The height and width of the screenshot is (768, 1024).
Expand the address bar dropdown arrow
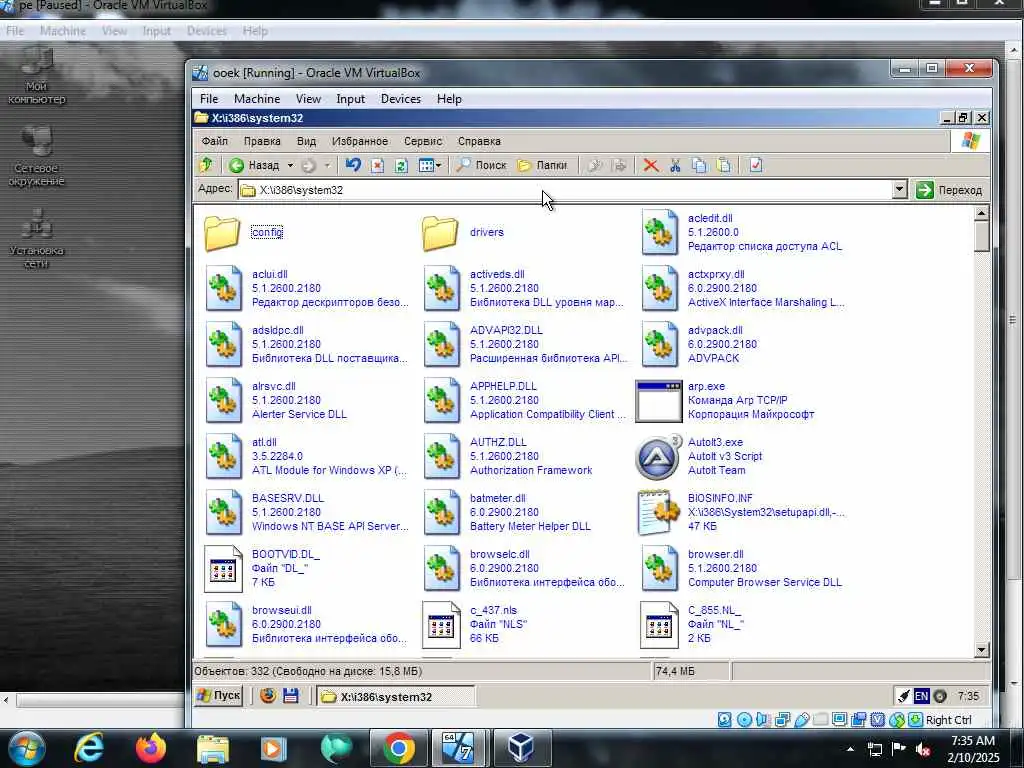click(899, 189)
